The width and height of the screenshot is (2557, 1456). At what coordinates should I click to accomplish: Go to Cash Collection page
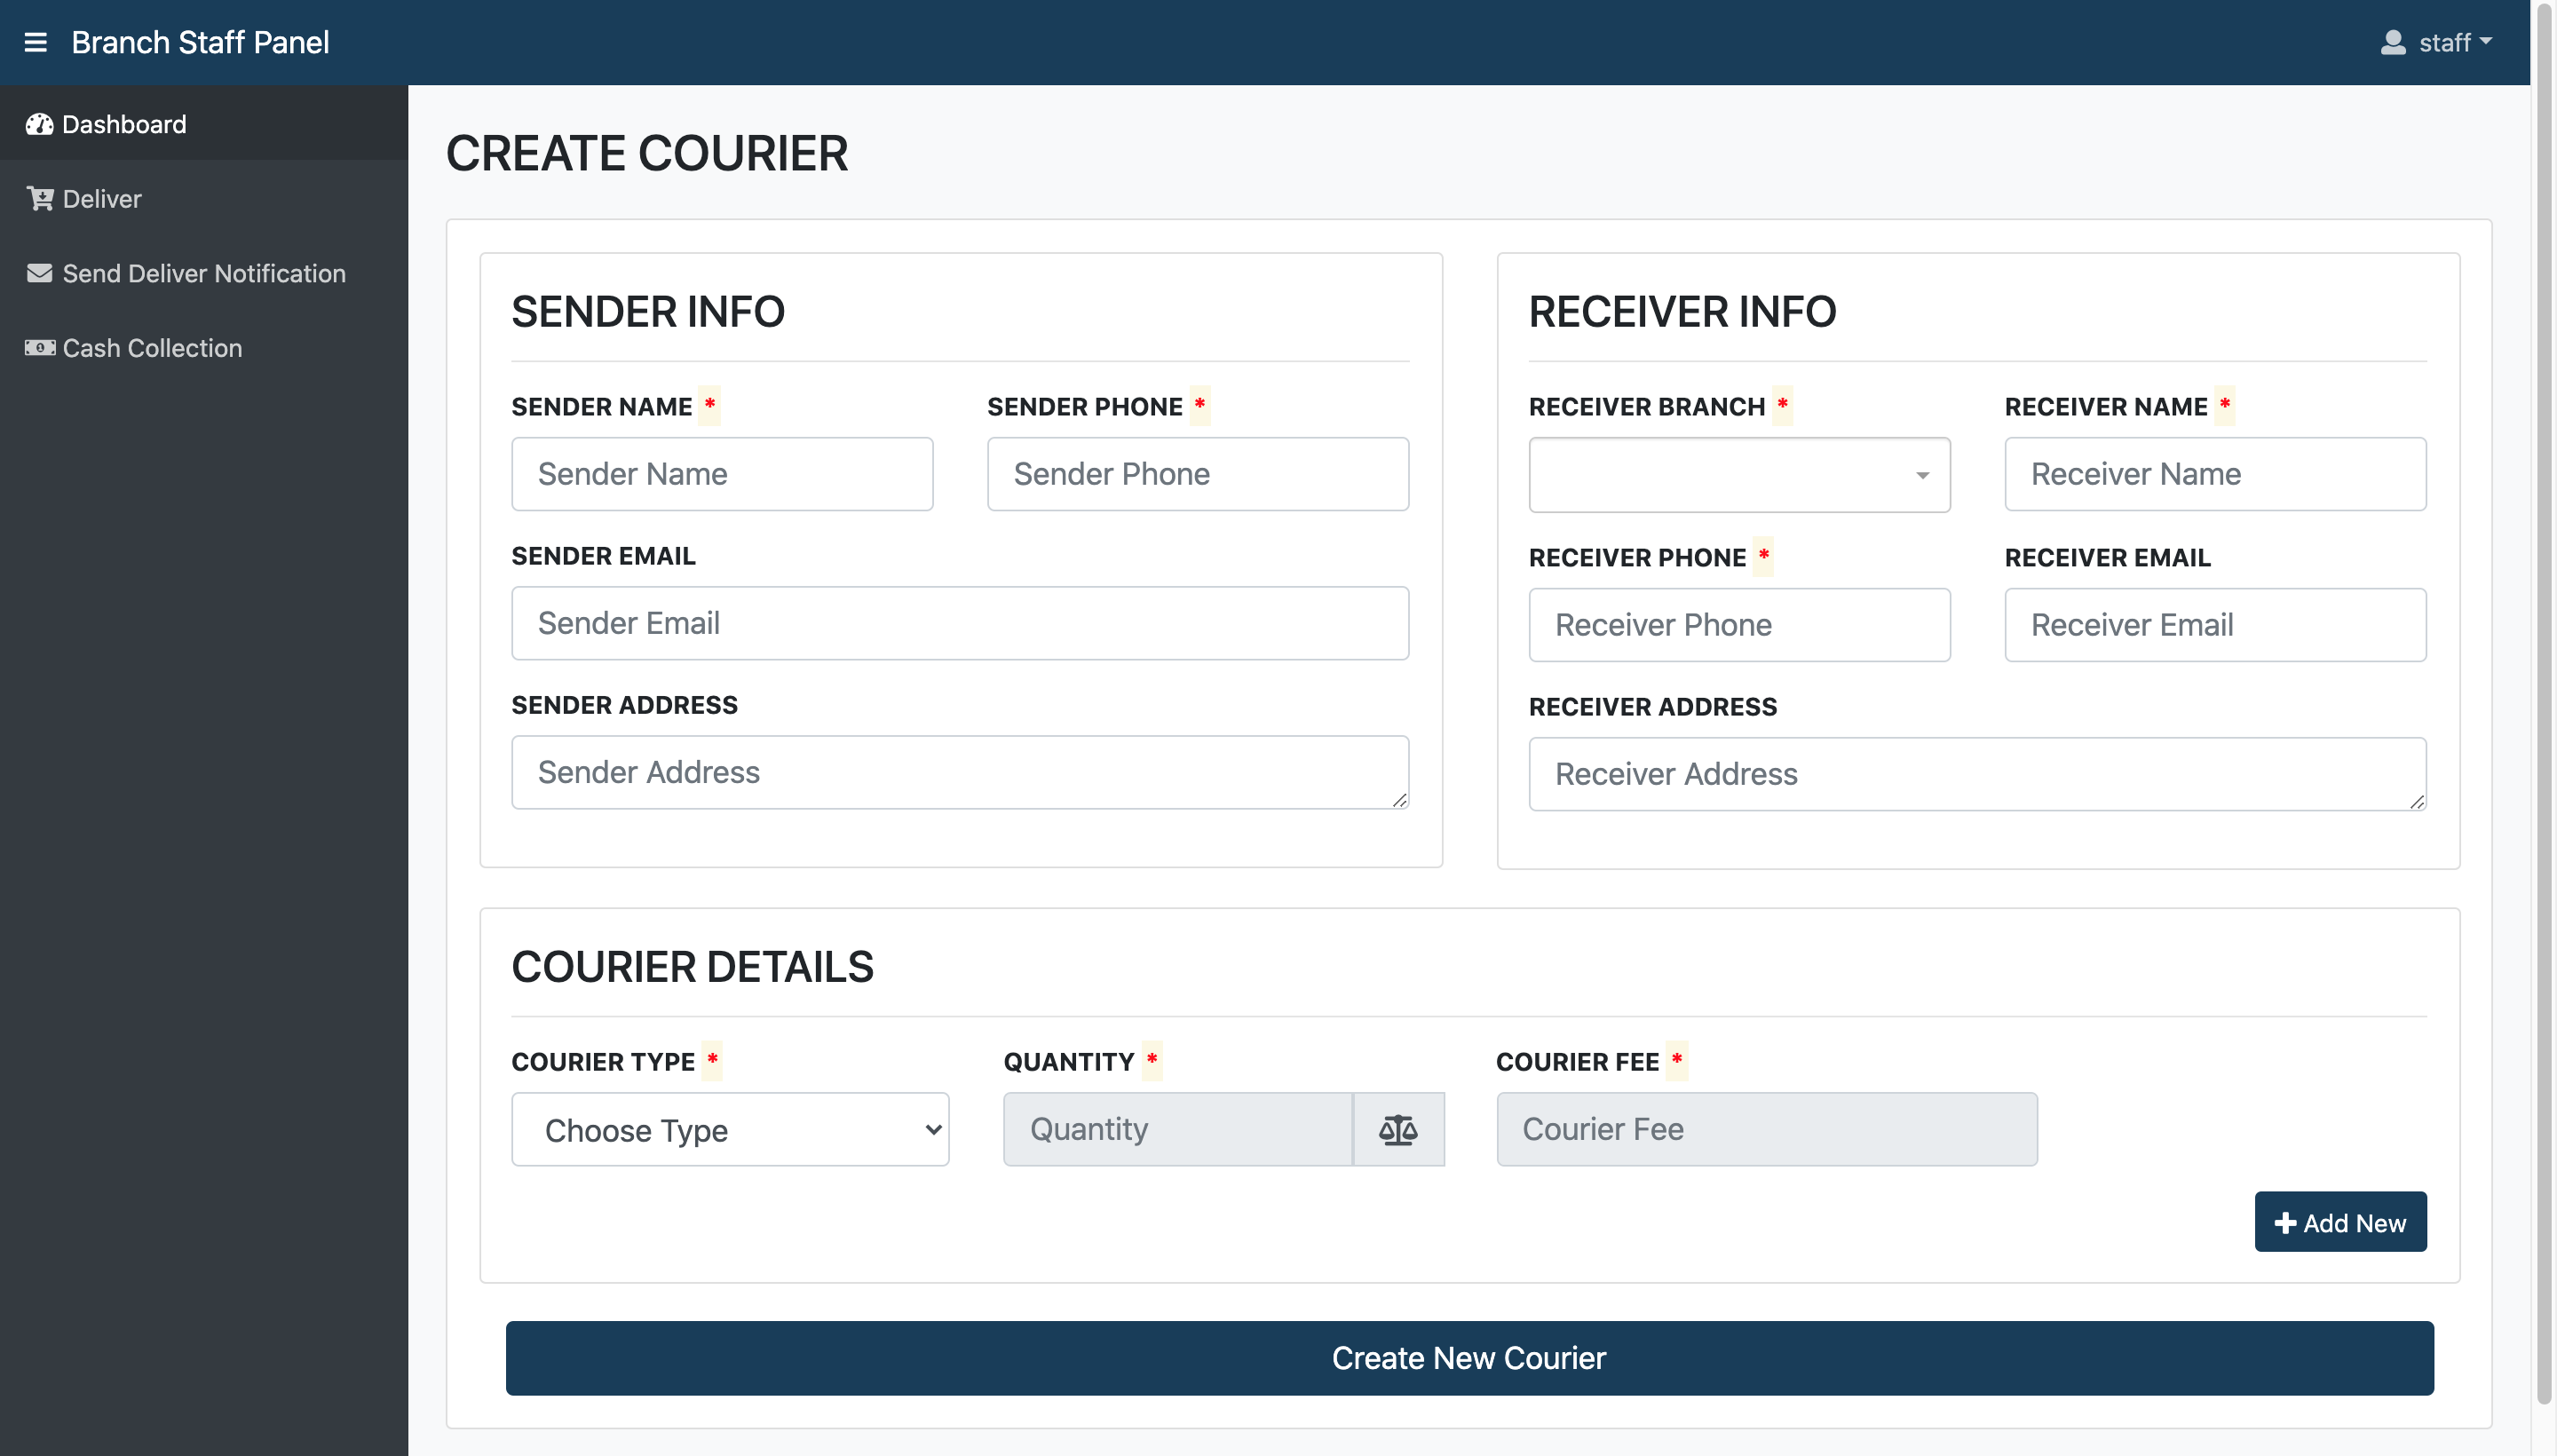[x=152, y=348]
